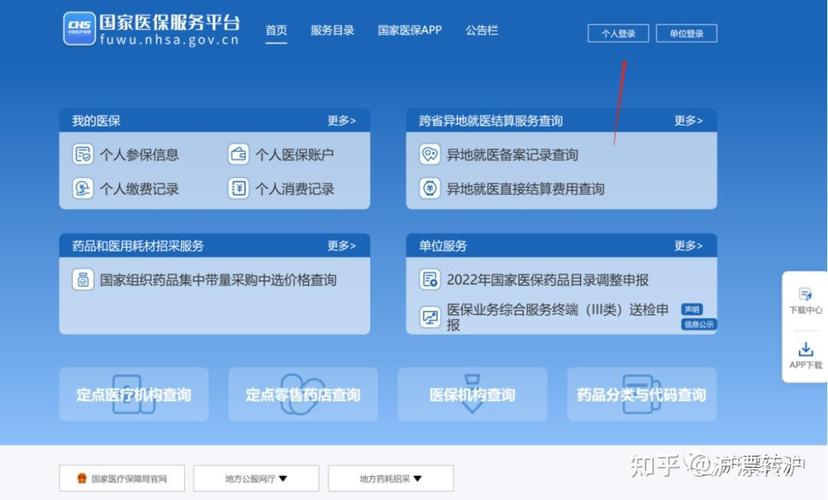Image resolution: width=828 pixels, height=500 pixels.
Task: Open 定点医疗机构查询 card
Action: point(134,394)
